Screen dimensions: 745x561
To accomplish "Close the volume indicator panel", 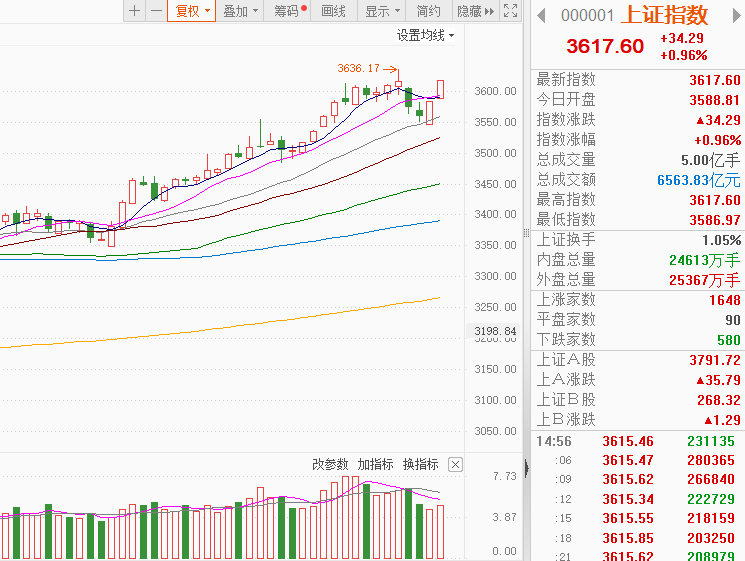I will point(455,465).
